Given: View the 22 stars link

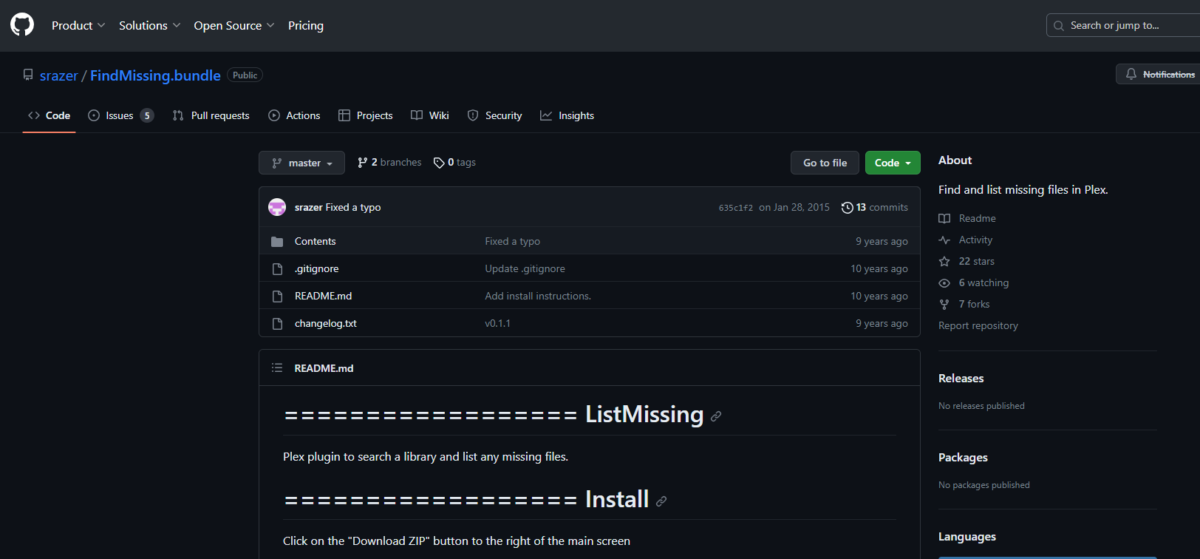Looking at the screenshot, I should 966,261.
